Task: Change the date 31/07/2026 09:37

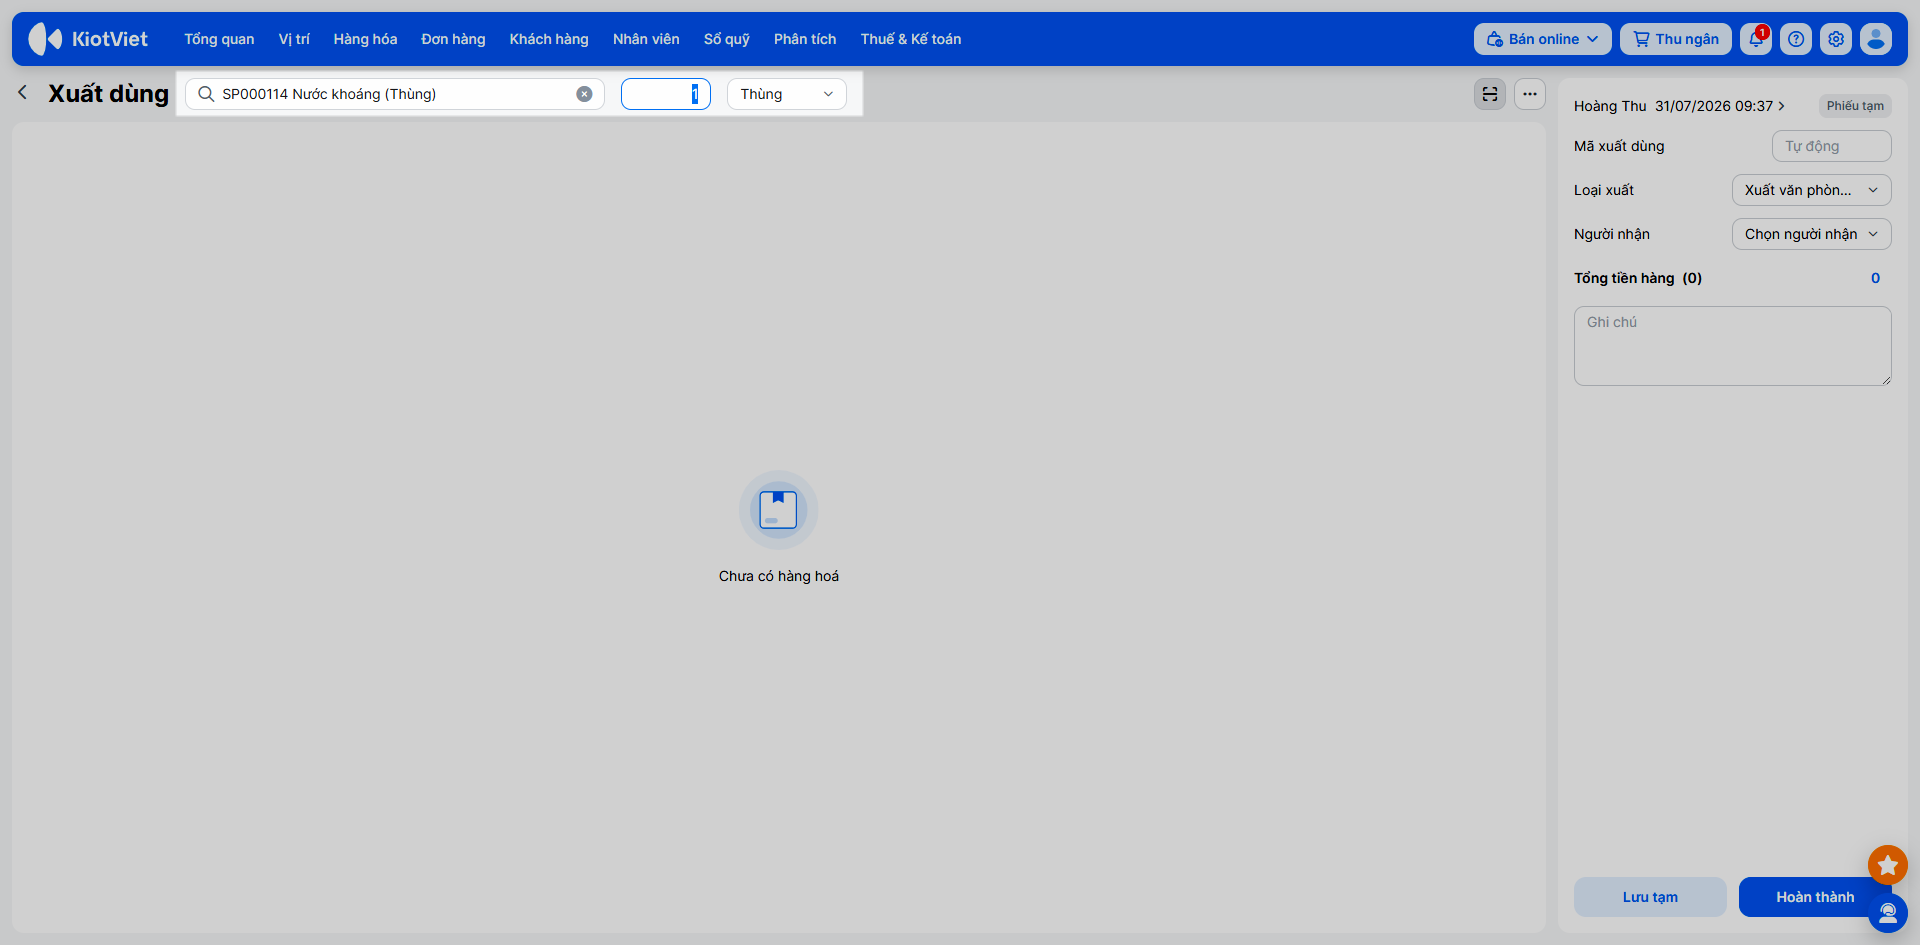Action: (1719, 106)
